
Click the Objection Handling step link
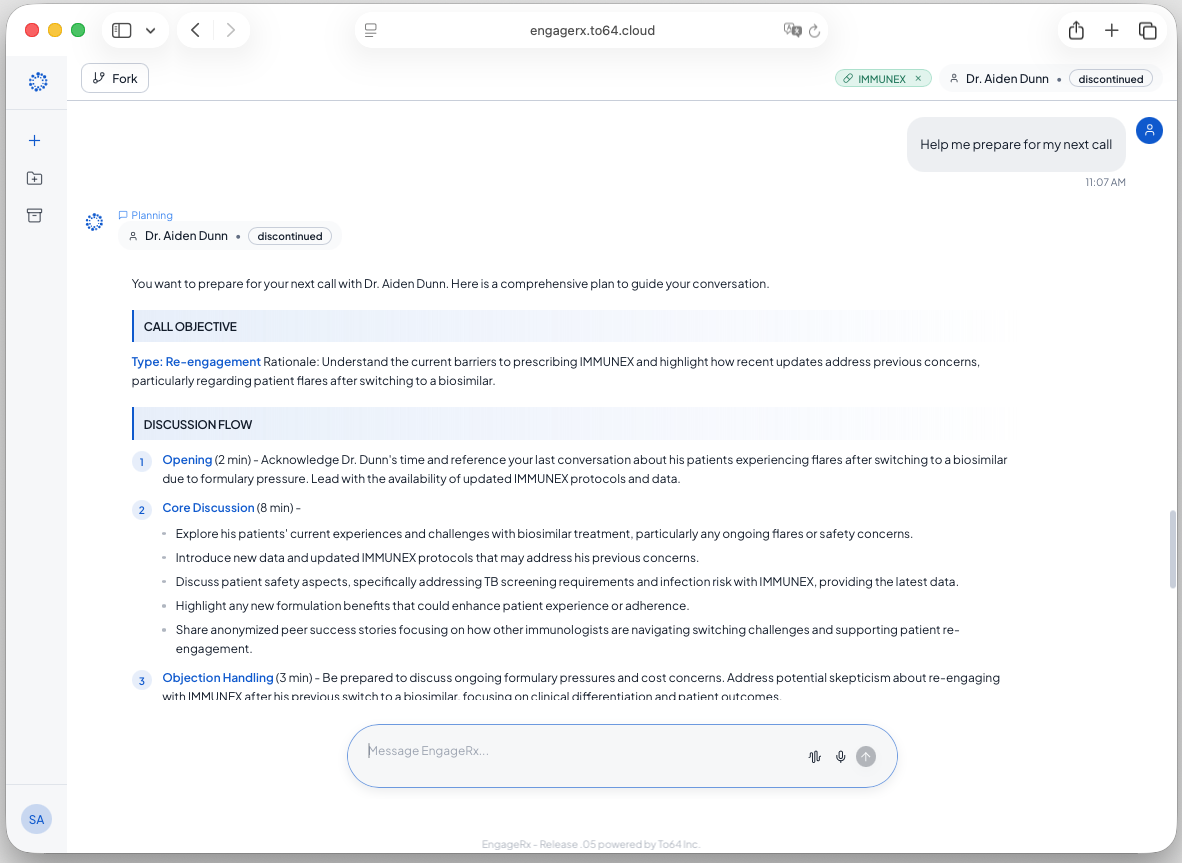point(218,678)
